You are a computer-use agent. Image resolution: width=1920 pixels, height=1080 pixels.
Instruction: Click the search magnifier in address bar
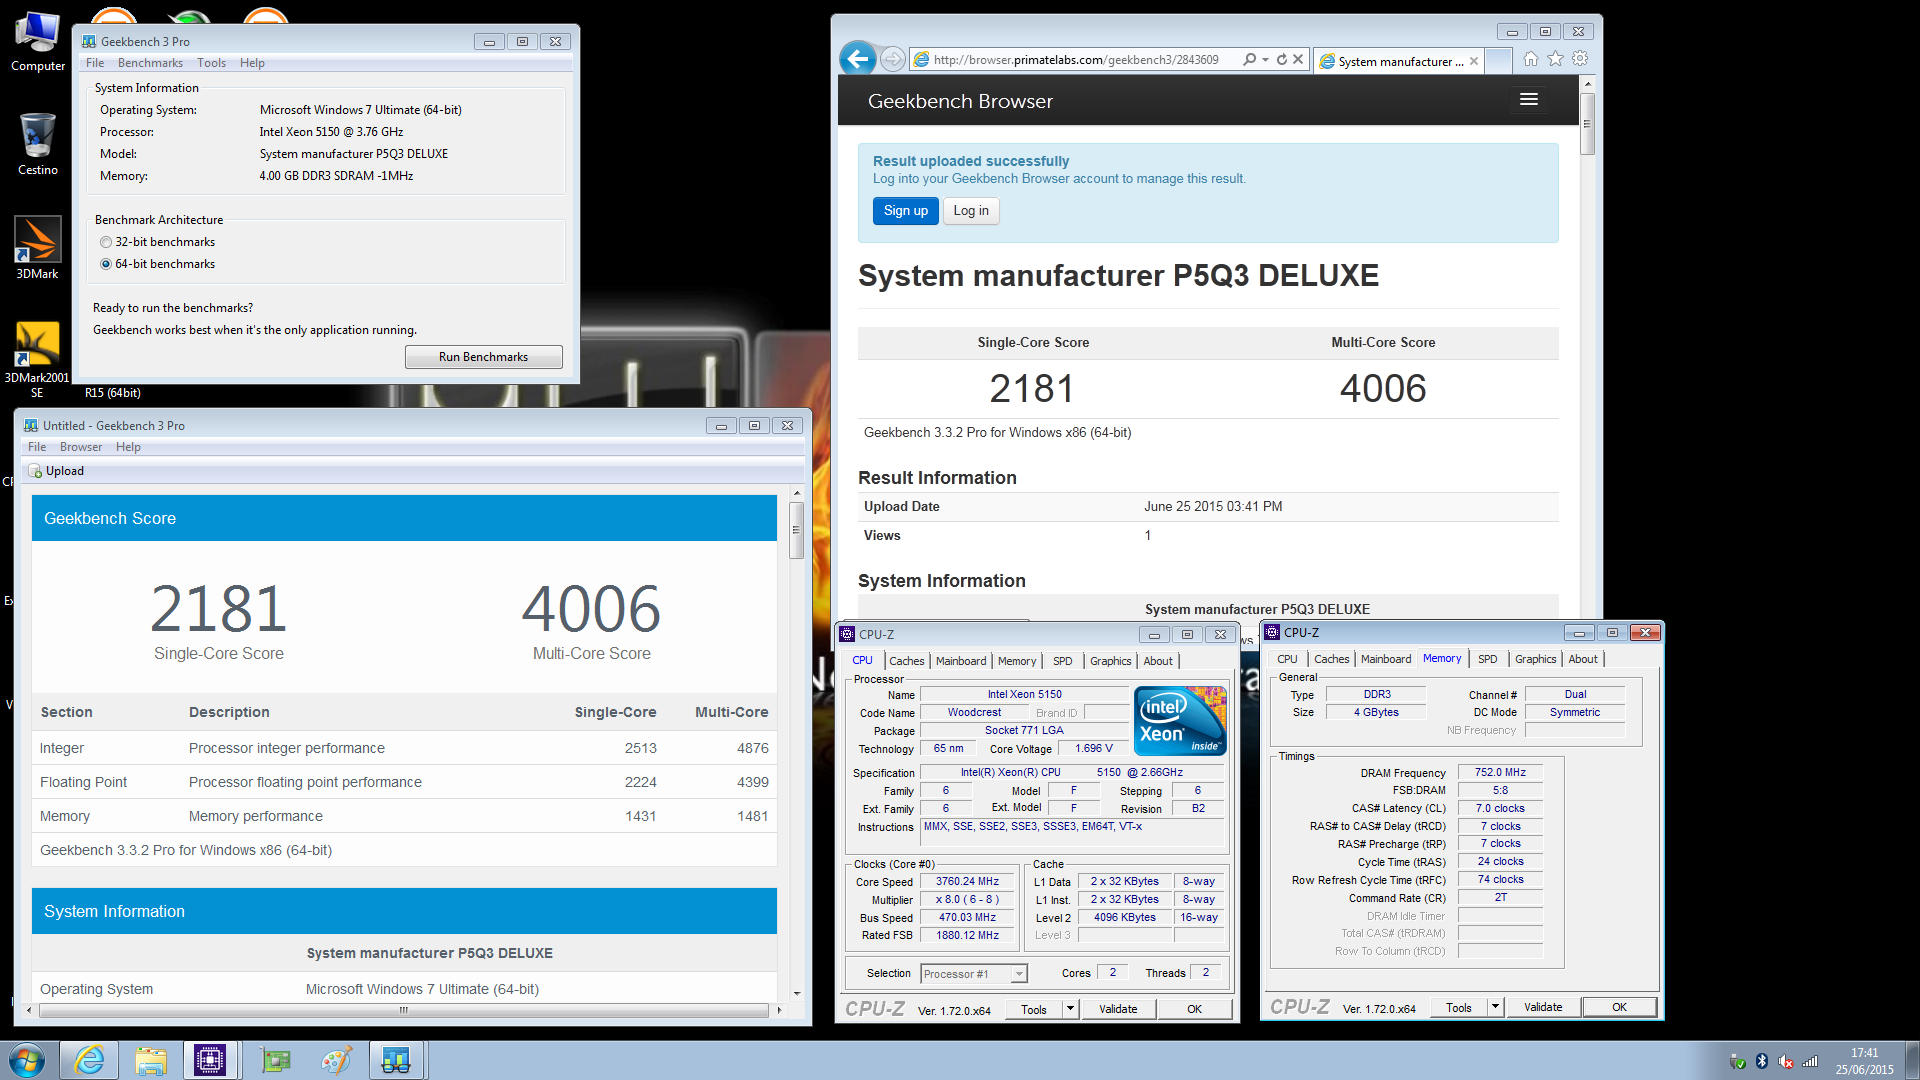pos(1249,60)
